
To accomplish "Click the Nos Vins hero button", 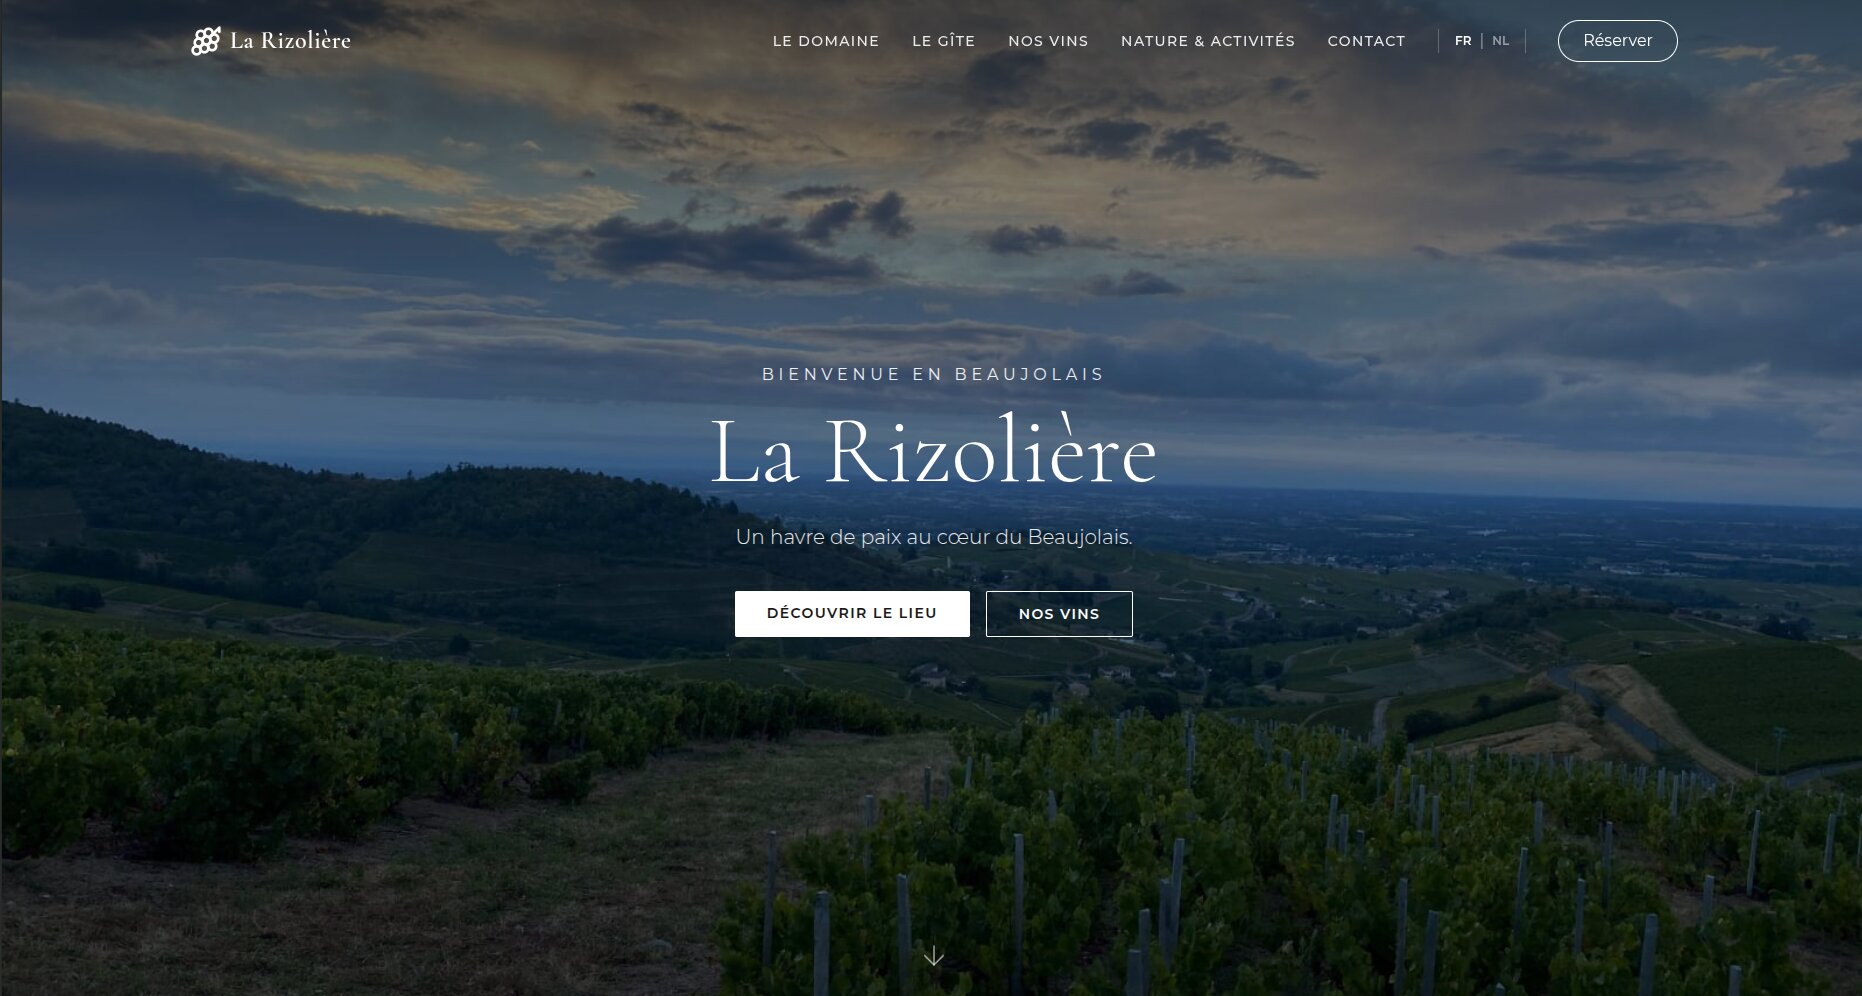I will pos(1059,614).
